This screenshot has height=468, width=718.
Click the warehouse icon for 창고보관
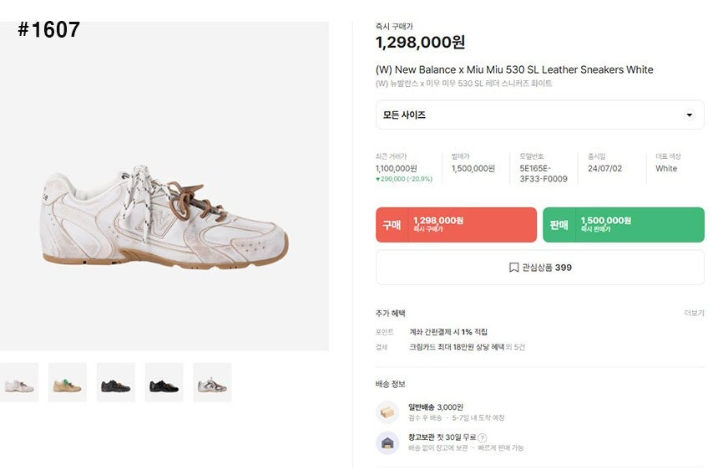point(387,442)
